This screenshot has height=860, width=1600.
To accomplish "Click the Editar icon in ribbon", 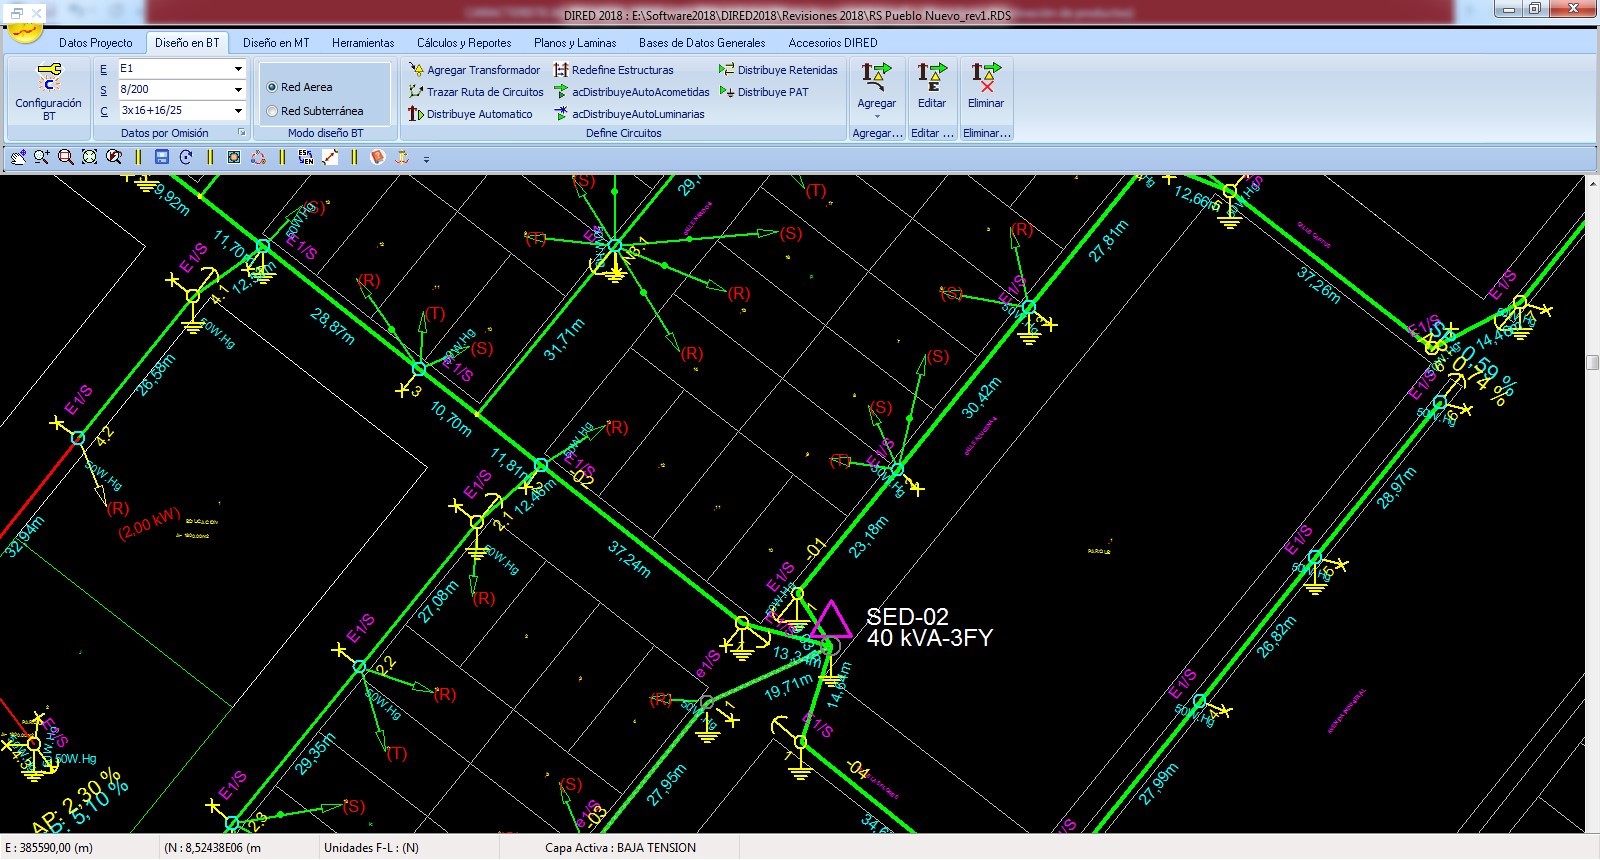I will [931, 86].
